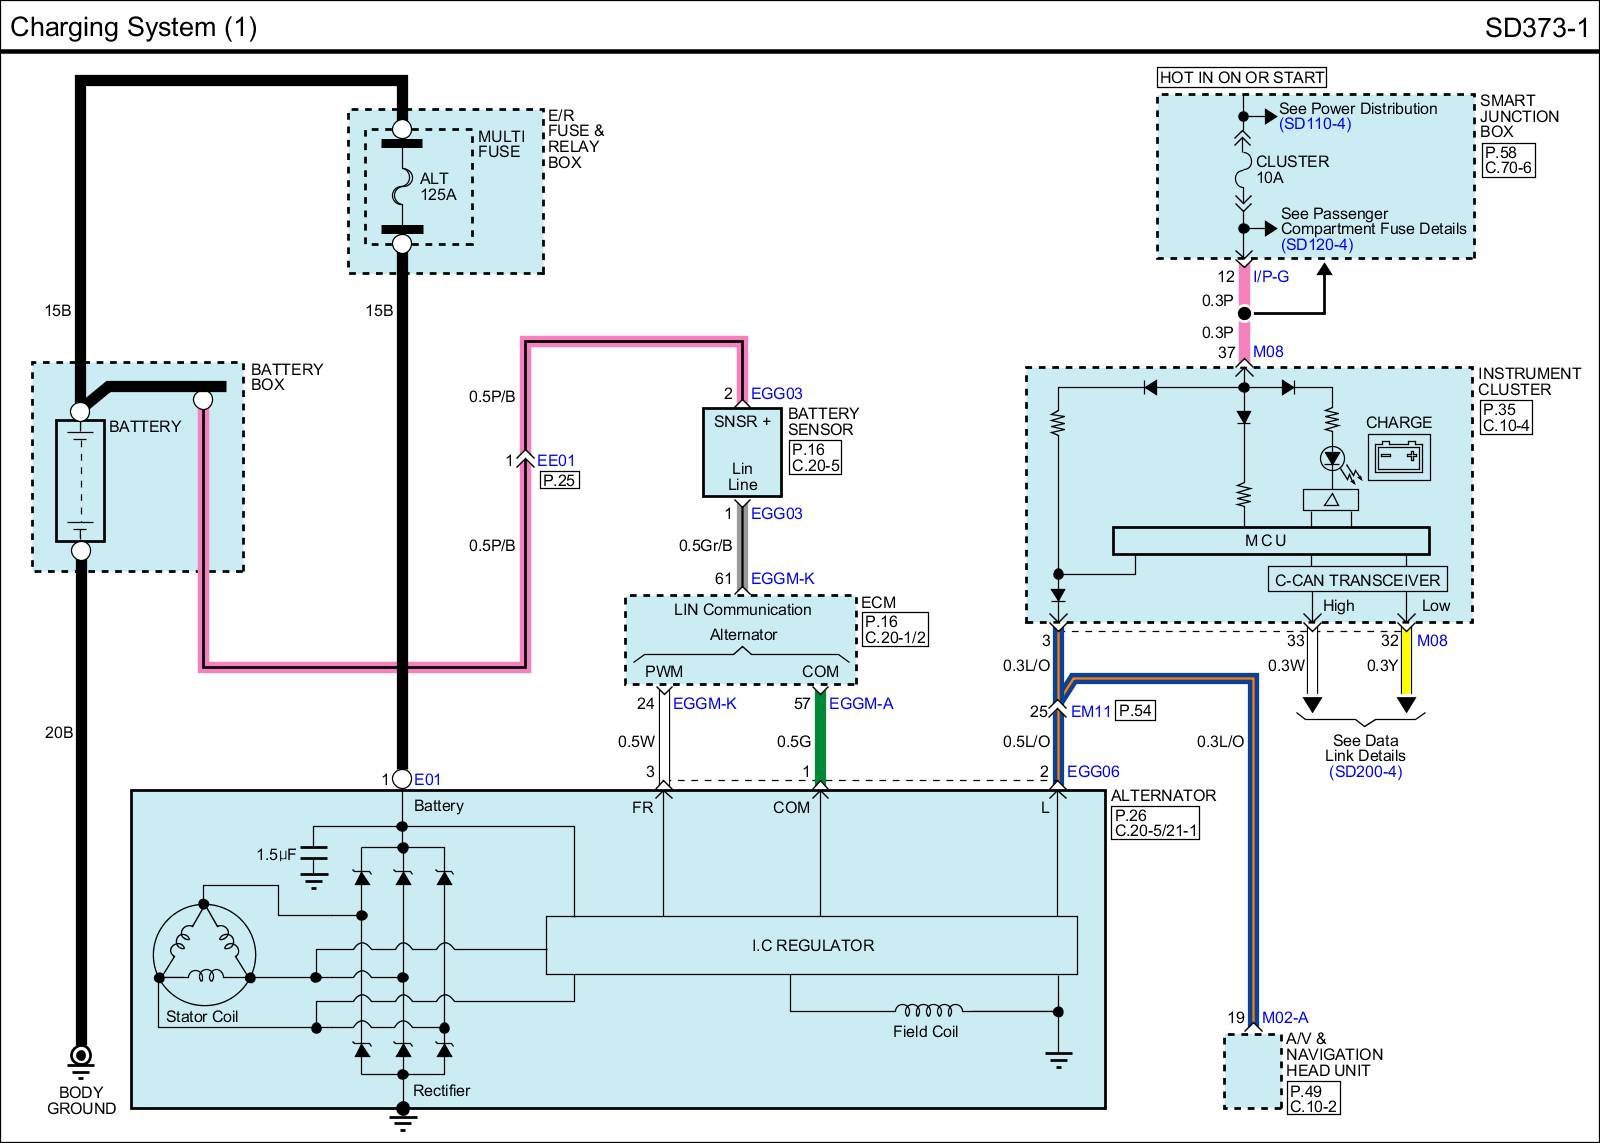Follow the SD200-4 data link reference
1600x1143 pixels.
(x=1365, y=771)
